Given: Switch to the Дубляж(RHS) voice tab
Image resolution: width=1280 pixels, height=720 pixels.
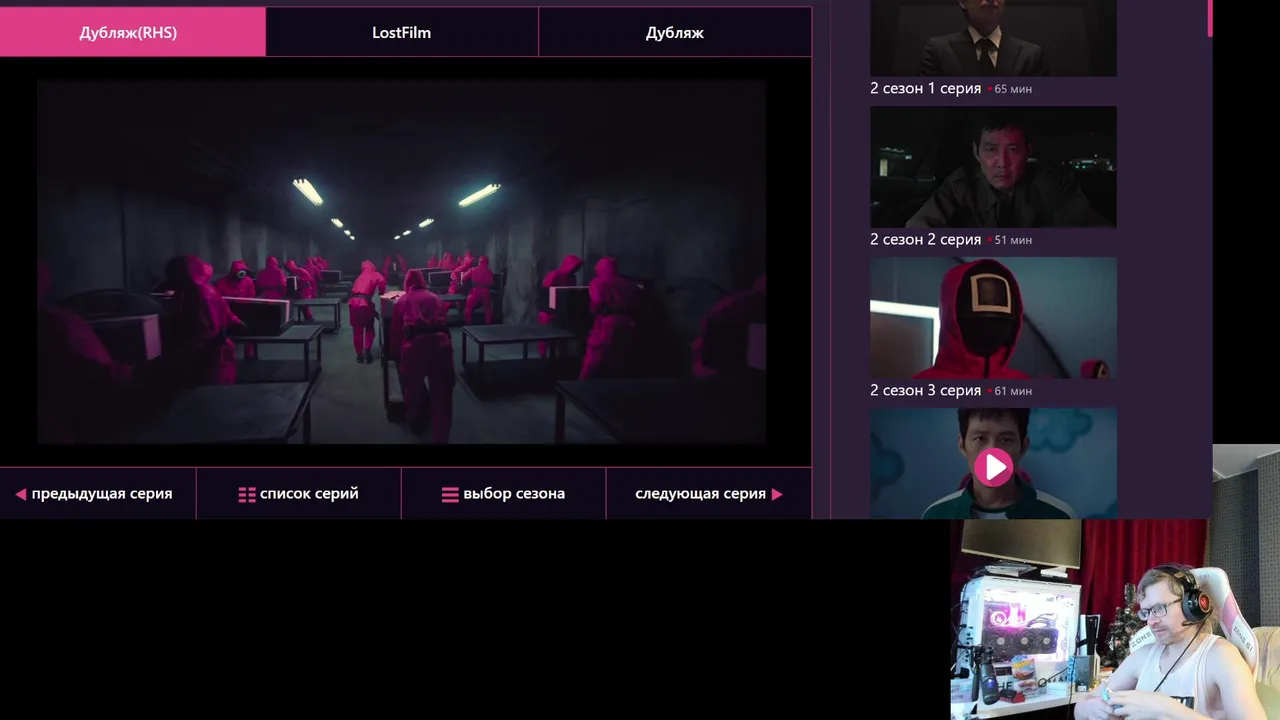Looking at the screenshot, I should pos(133,32).
